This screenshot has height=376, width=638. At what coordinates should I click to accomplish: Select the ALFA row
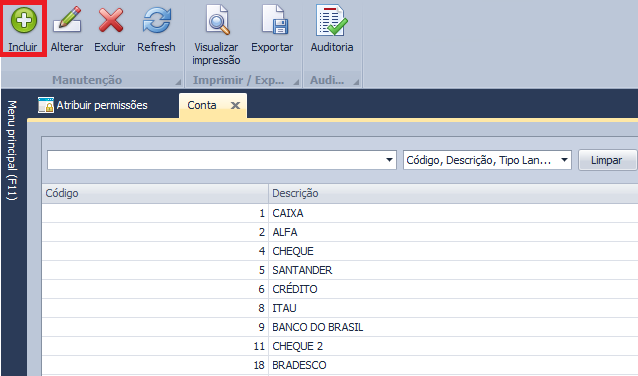point(340,232)
